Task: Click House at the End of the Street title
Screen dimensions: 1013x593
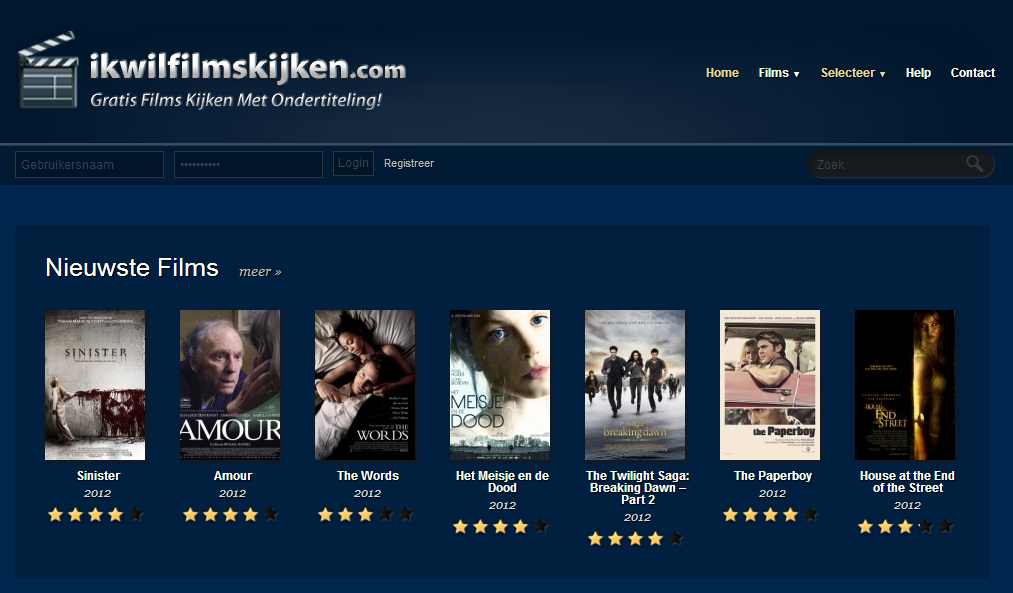Action: (907, 482)
